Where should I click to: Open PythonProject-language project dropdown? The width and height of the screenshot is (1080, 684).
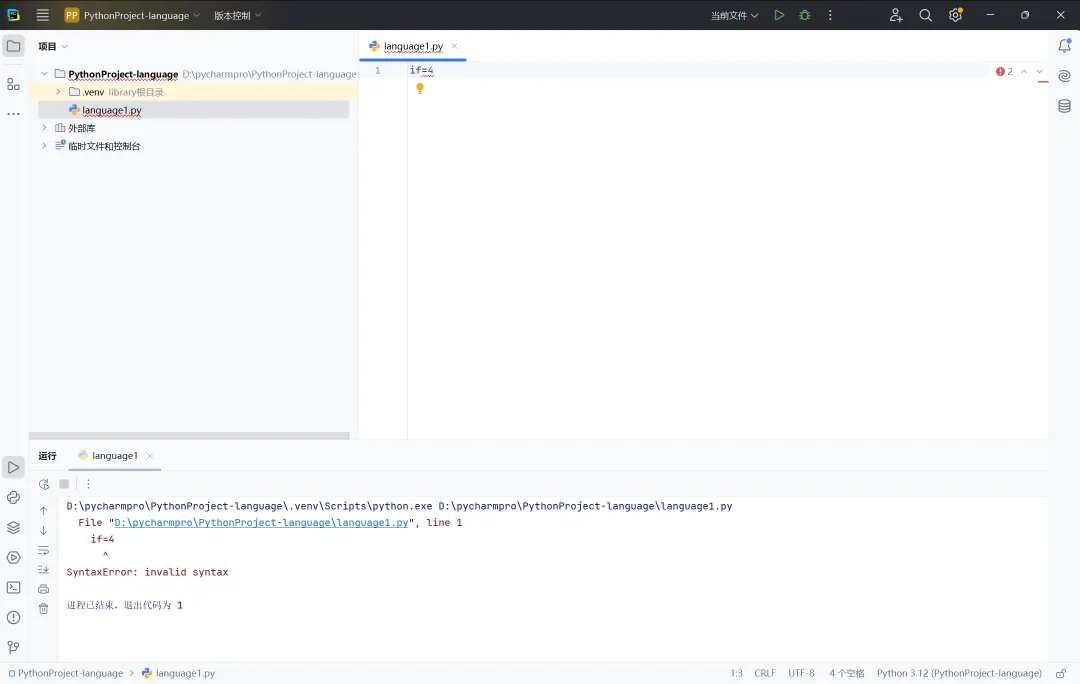click(132, 15)
